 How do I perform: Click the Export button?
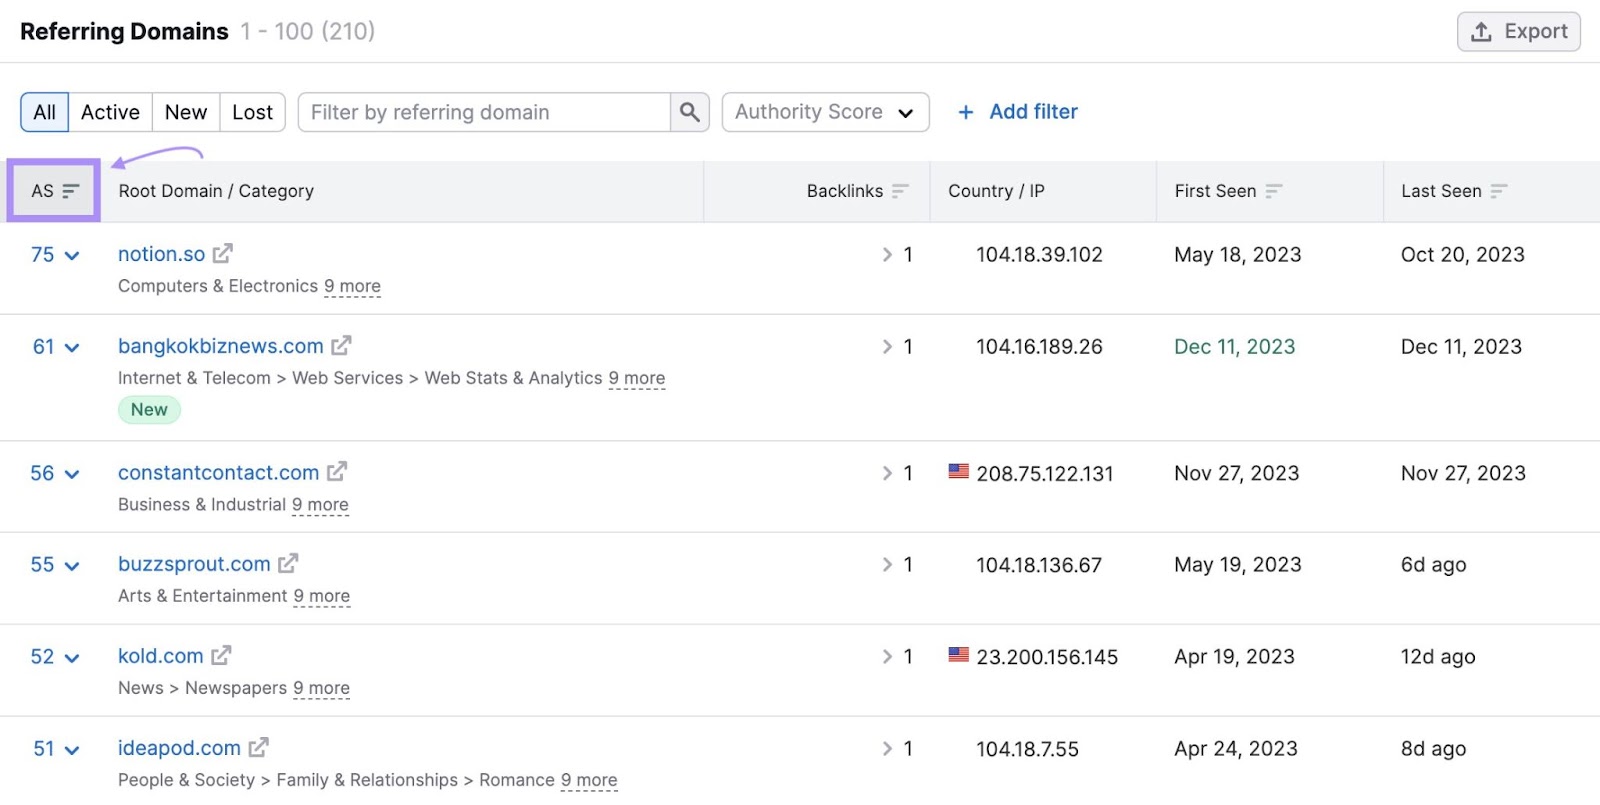[x=1518, y=31]
